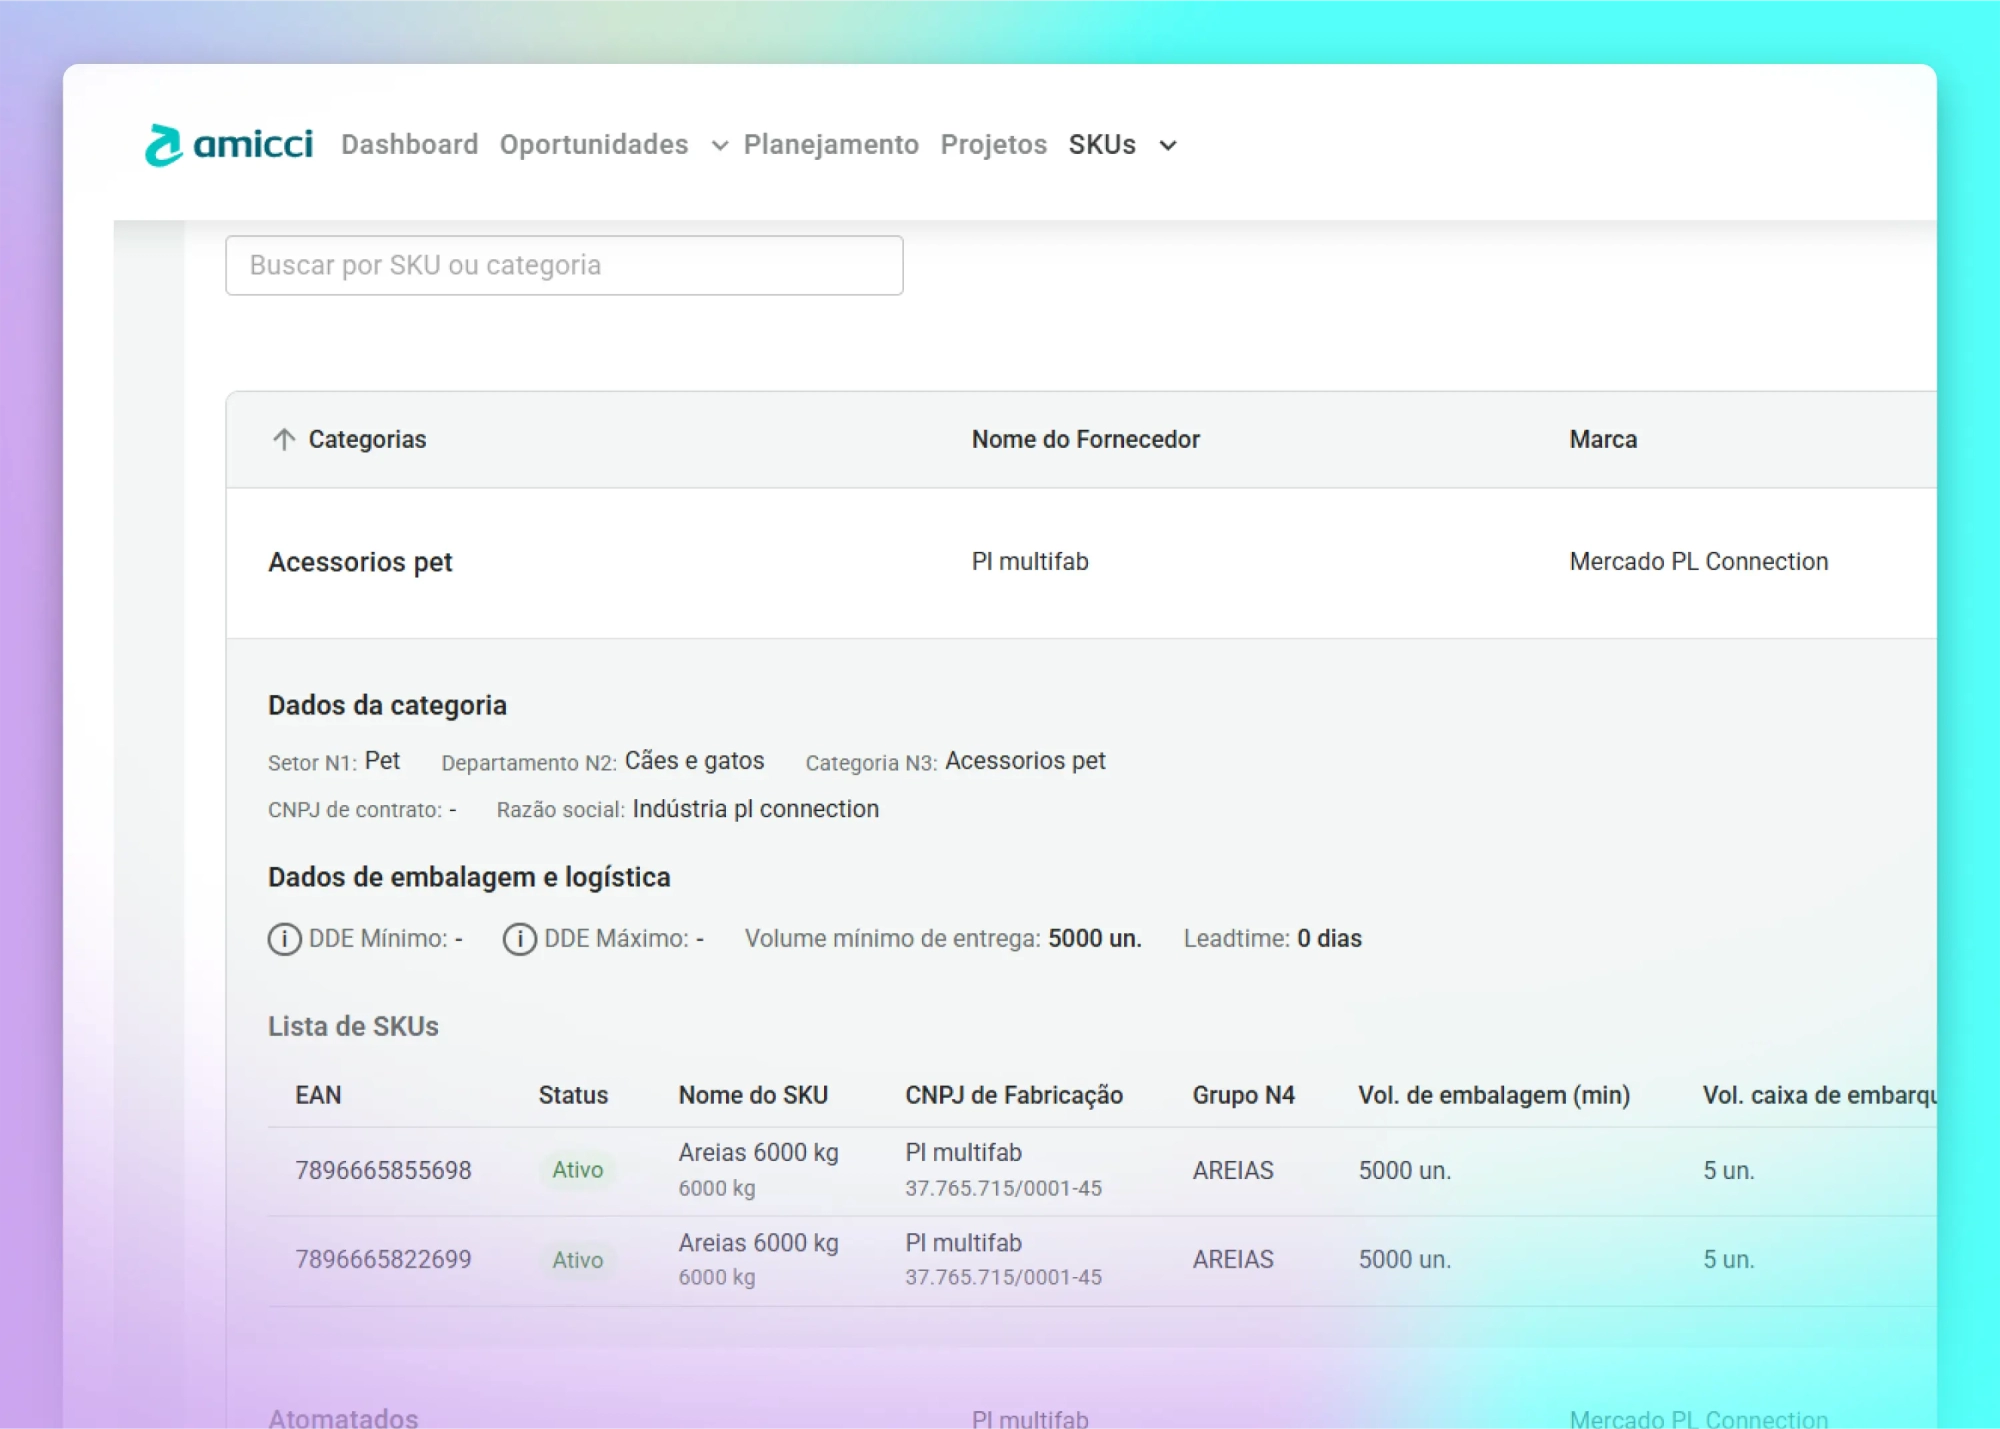Select the SKUs menu item
Image resolution: width=2000 pixels, height=1429 pixels.
(1101, 145)
